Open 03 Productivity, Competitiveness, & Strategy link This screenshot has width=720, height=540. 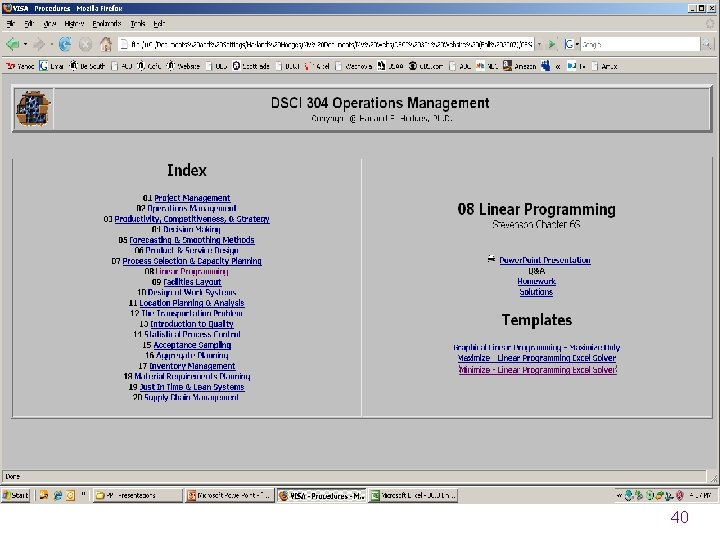click(x=192, y=219)
